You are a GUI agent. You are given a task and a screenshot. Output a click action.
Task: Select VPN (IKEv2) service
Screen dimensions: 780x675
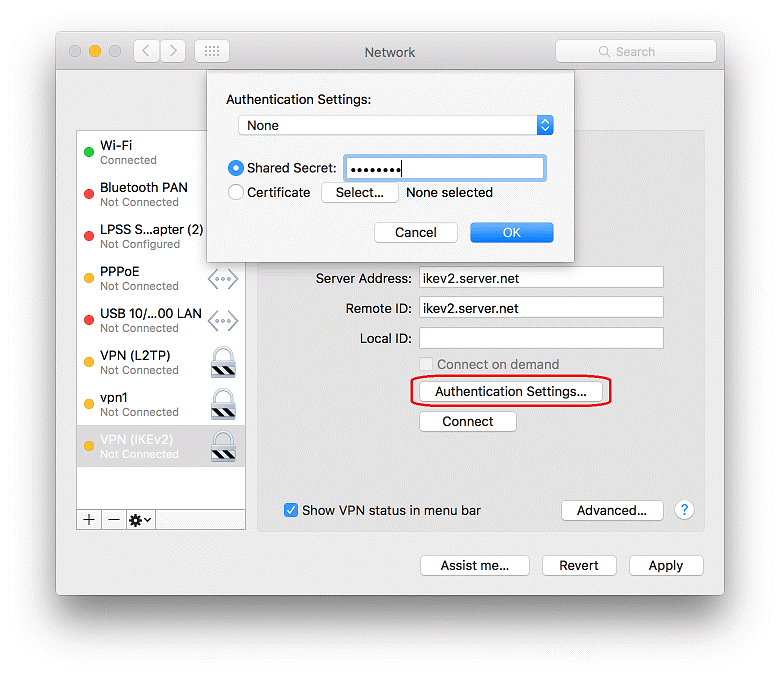coord(161,446)
